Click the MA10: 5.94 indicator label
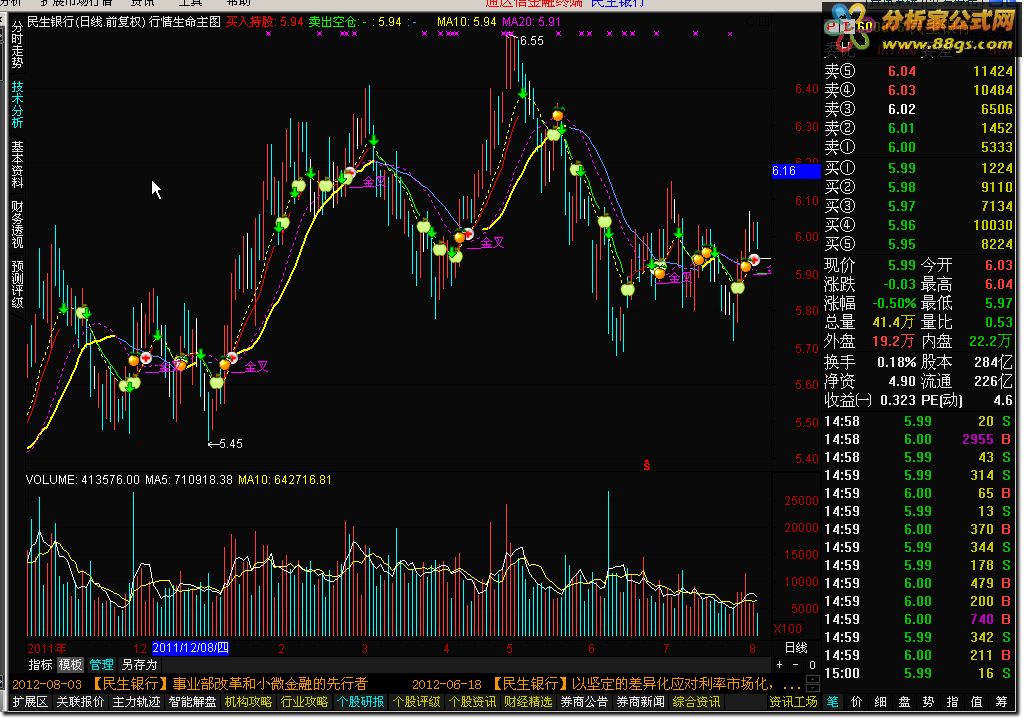Viewport: 1024px width, 719px height. point(466,22)
